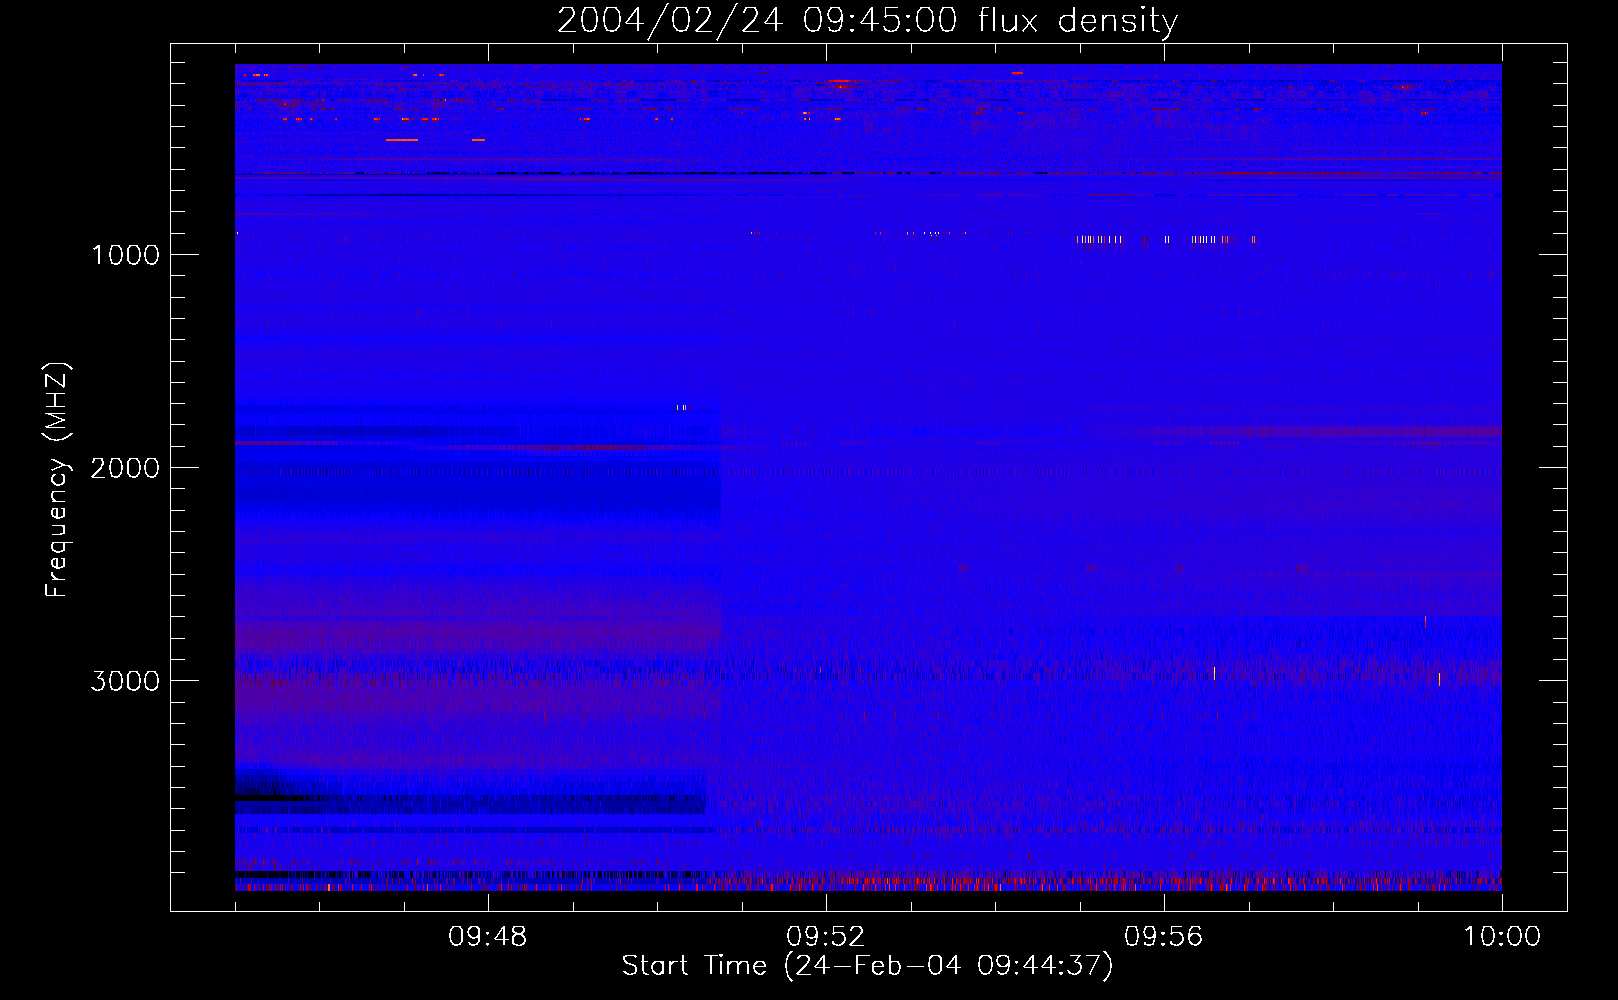Screen dimensions: 1618x1000
Task: Click the 09:48 time tick label
Action: [488, 937]
